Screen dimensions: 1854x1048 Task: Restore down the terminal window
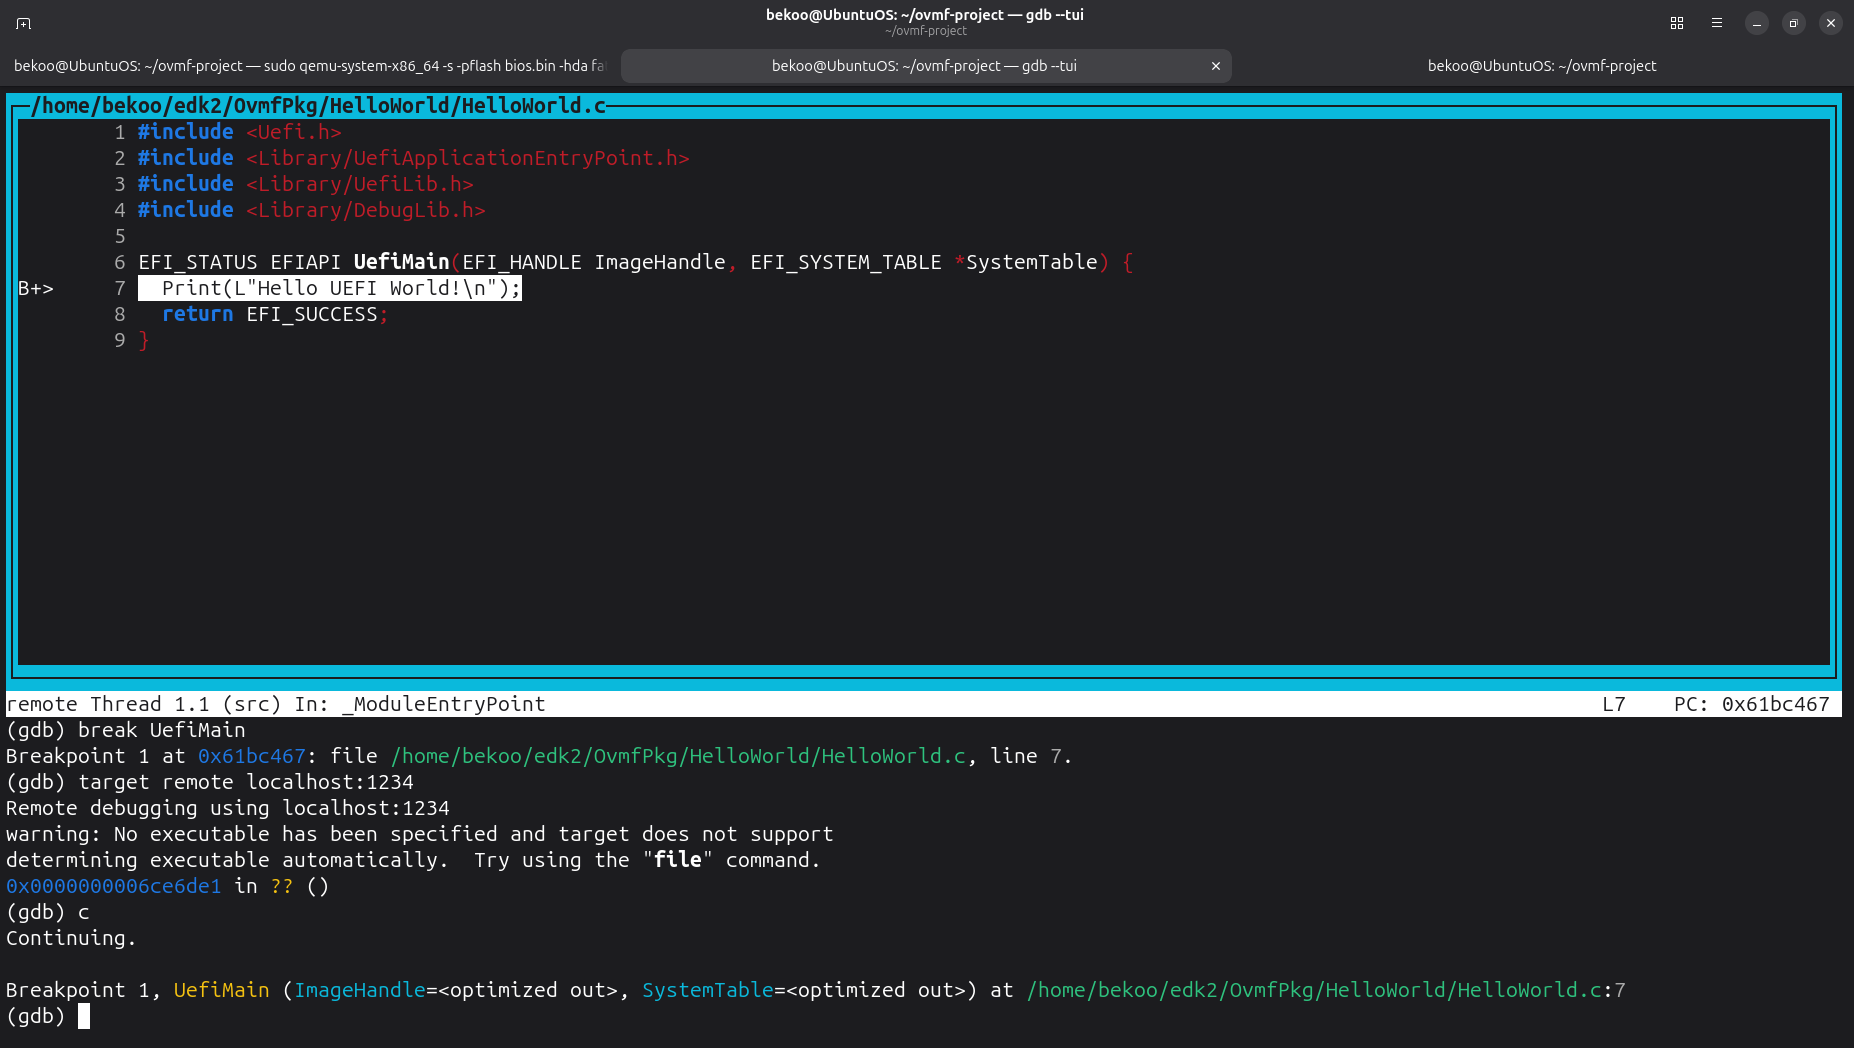[1794, 23]
